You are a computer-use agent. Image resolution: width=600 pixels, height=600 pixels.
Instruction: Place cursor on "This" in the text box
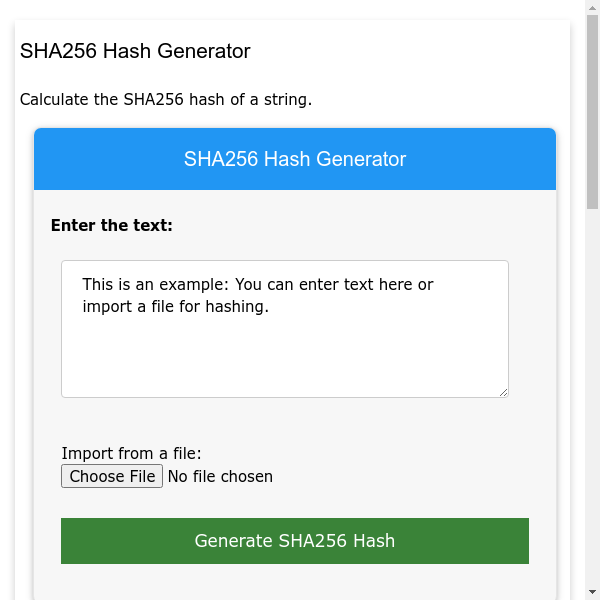pos(99,284)
